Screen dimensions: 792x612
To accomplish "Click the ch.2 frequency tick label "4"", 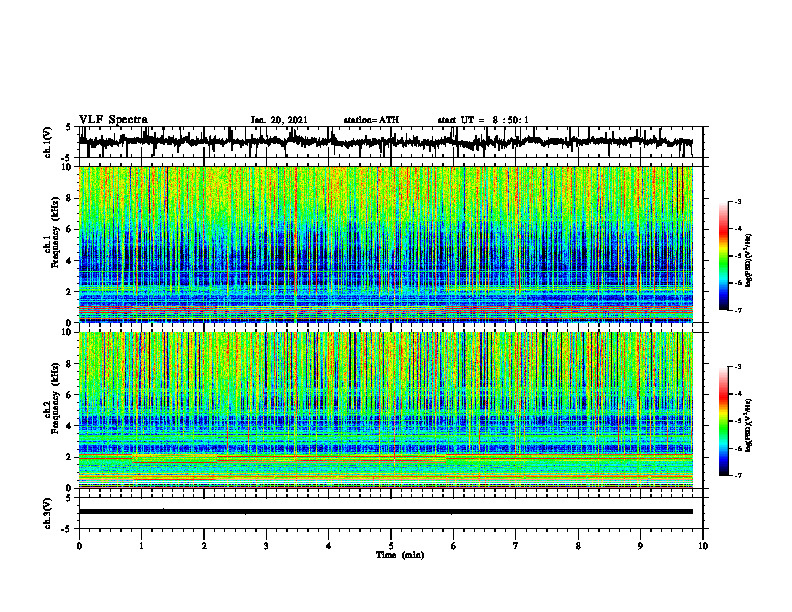I will tap(70, 426).
